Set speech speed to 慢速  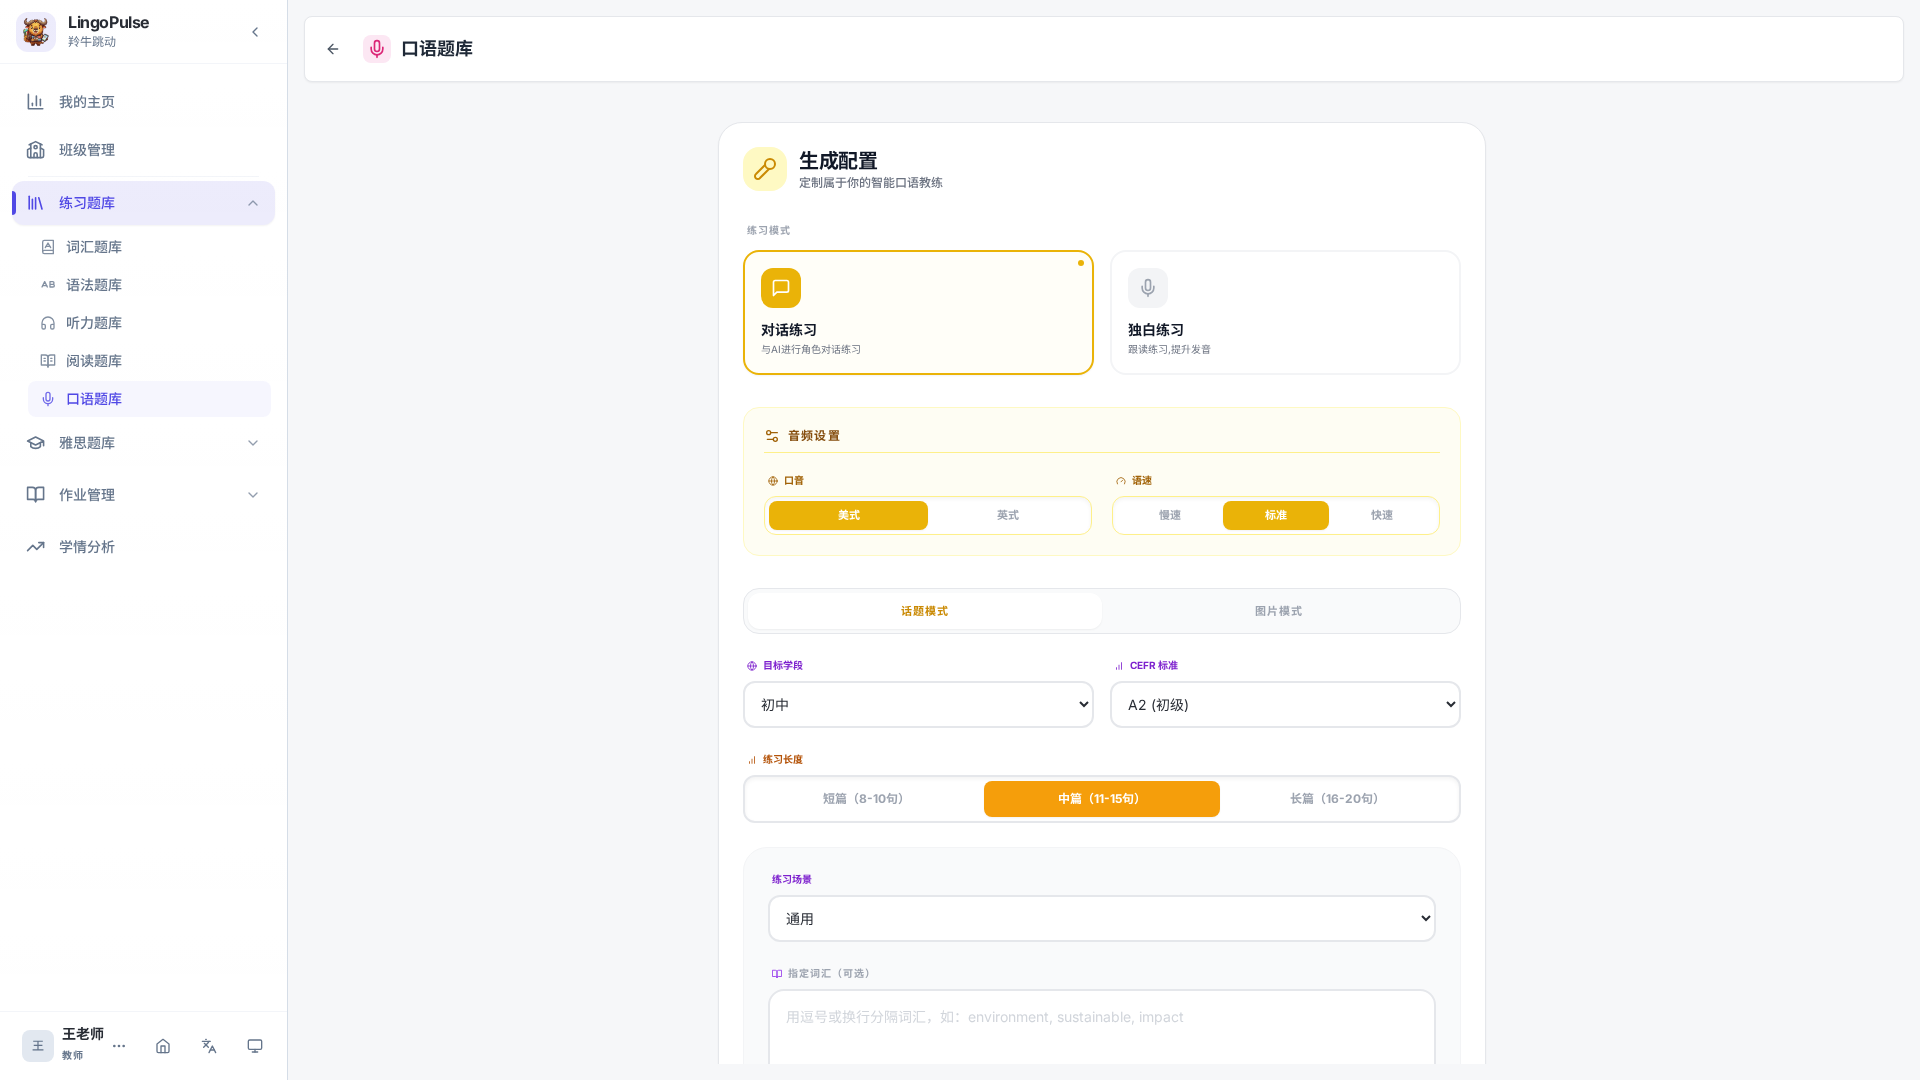(1170, 516)
